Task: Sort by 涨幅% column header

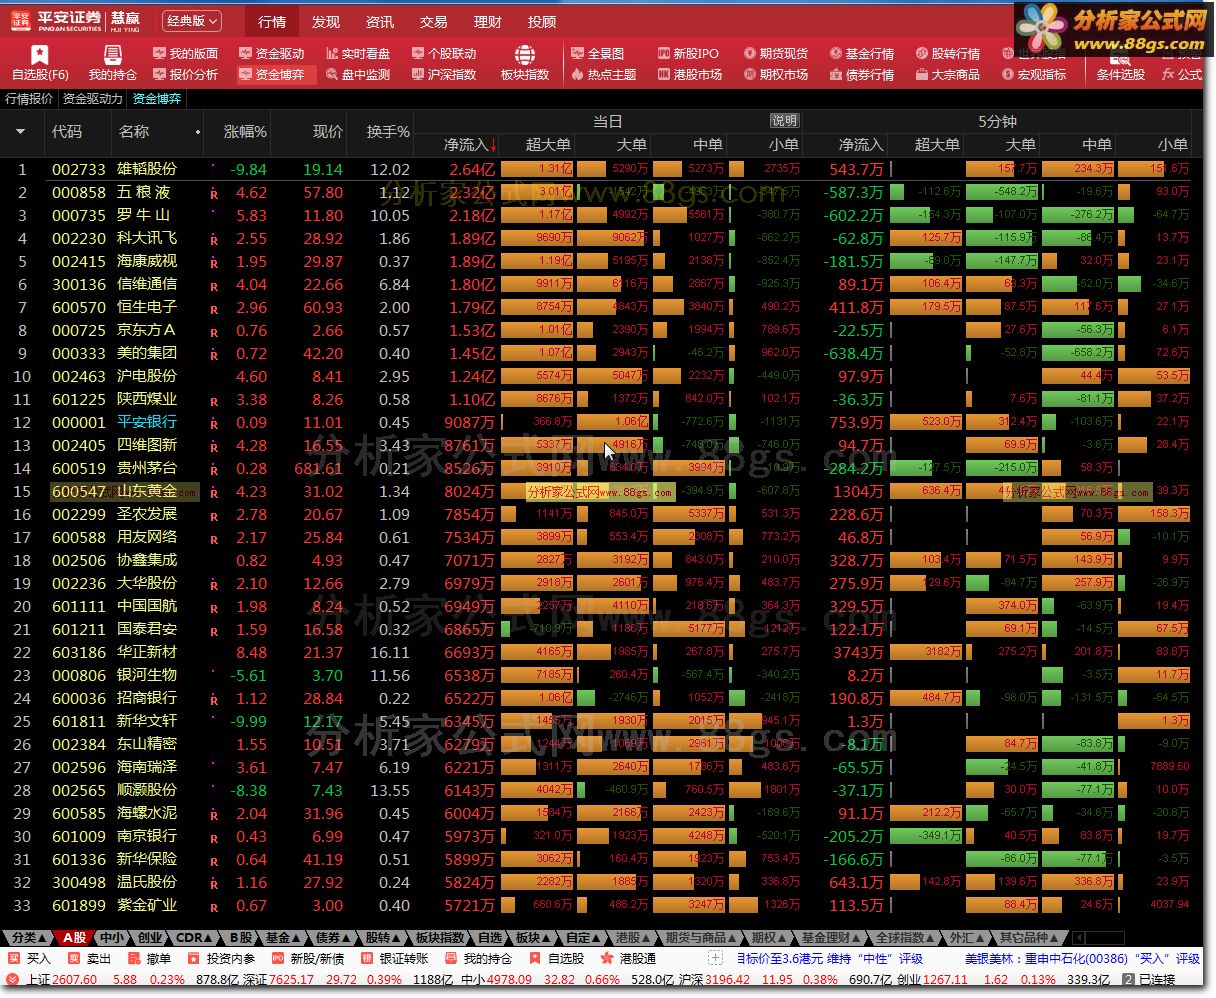Action: coord(246,131)
